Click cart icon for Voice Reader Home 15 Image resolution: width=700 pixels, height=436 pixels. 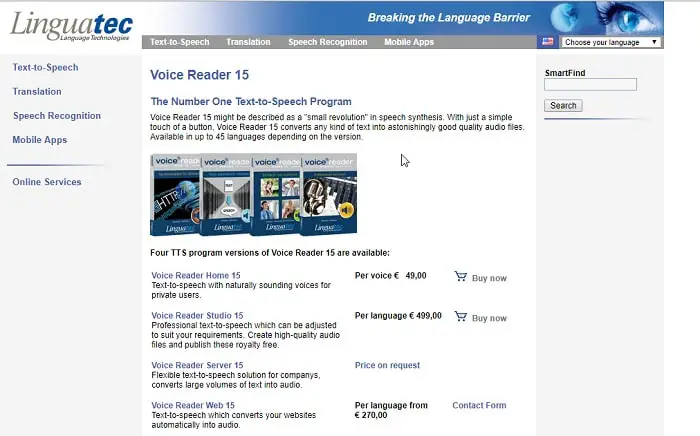click(461, 277)
